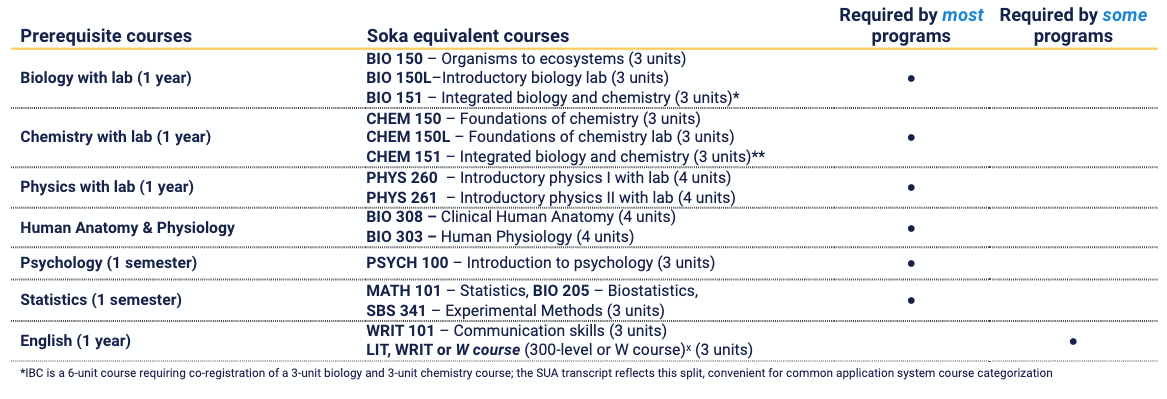Click CHEM 150L Foundations of chemistry lab
The height and width of the screenshot is (399, 1167).
(x=550, y=137)
